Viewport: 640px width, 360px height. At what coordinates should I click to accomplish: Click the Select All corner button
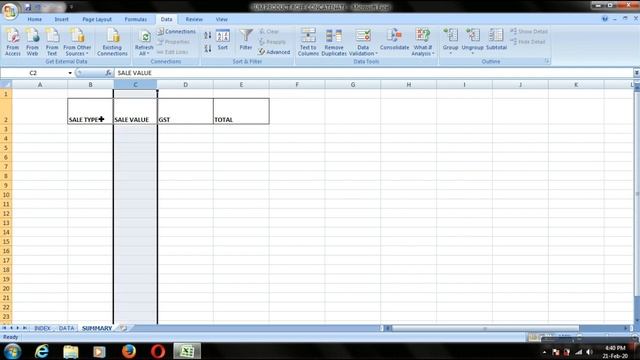(x=6, y=84)
